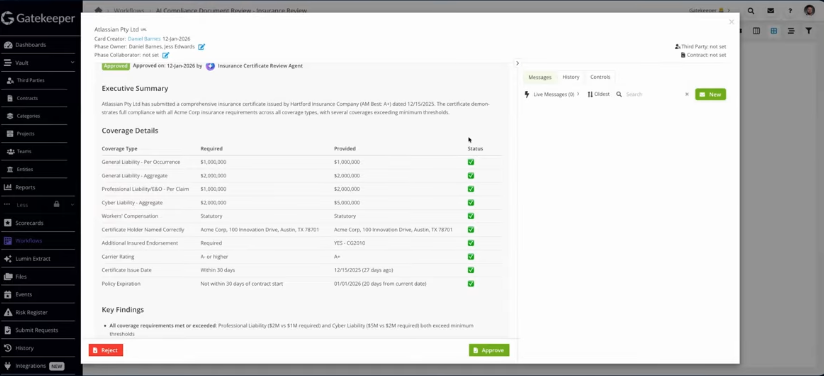This screenshot has width=824, height=376.
Task: Click the Third Party: not set label
Action: click(x=701, y=47)
